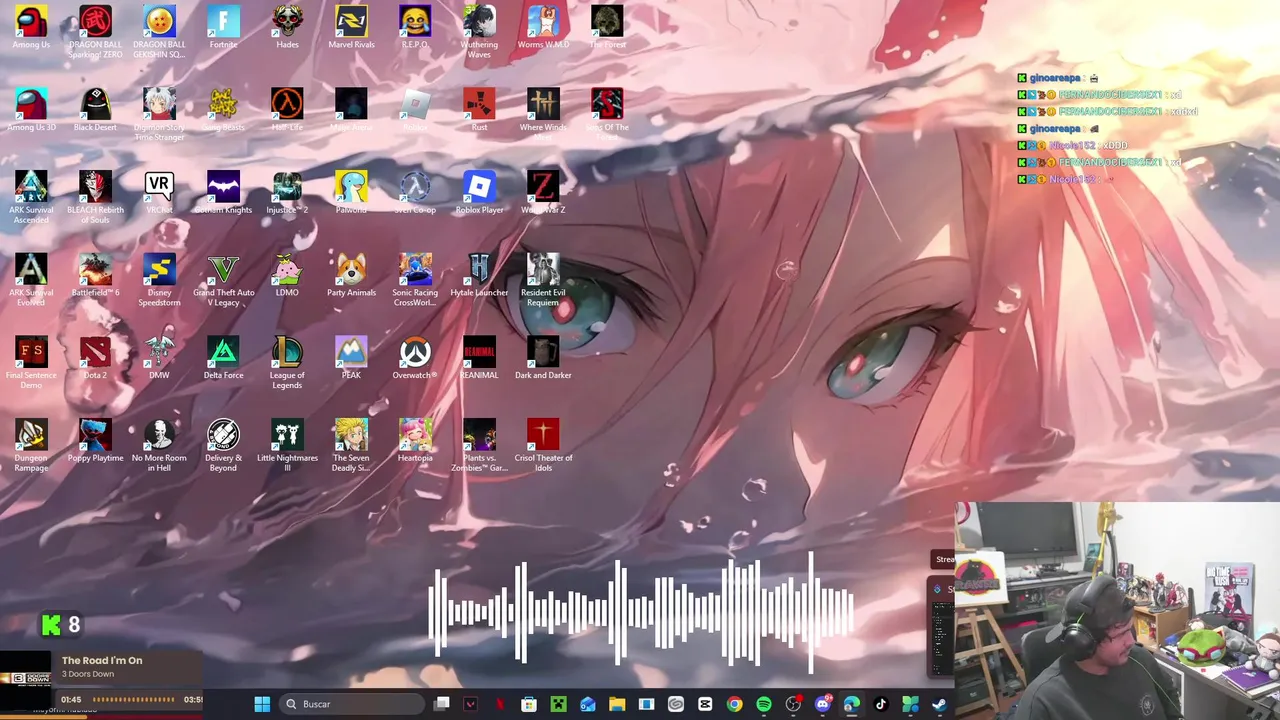
Task: Open Task View from the taskbar
Action: pyautogui.click(x=442, y=704)
